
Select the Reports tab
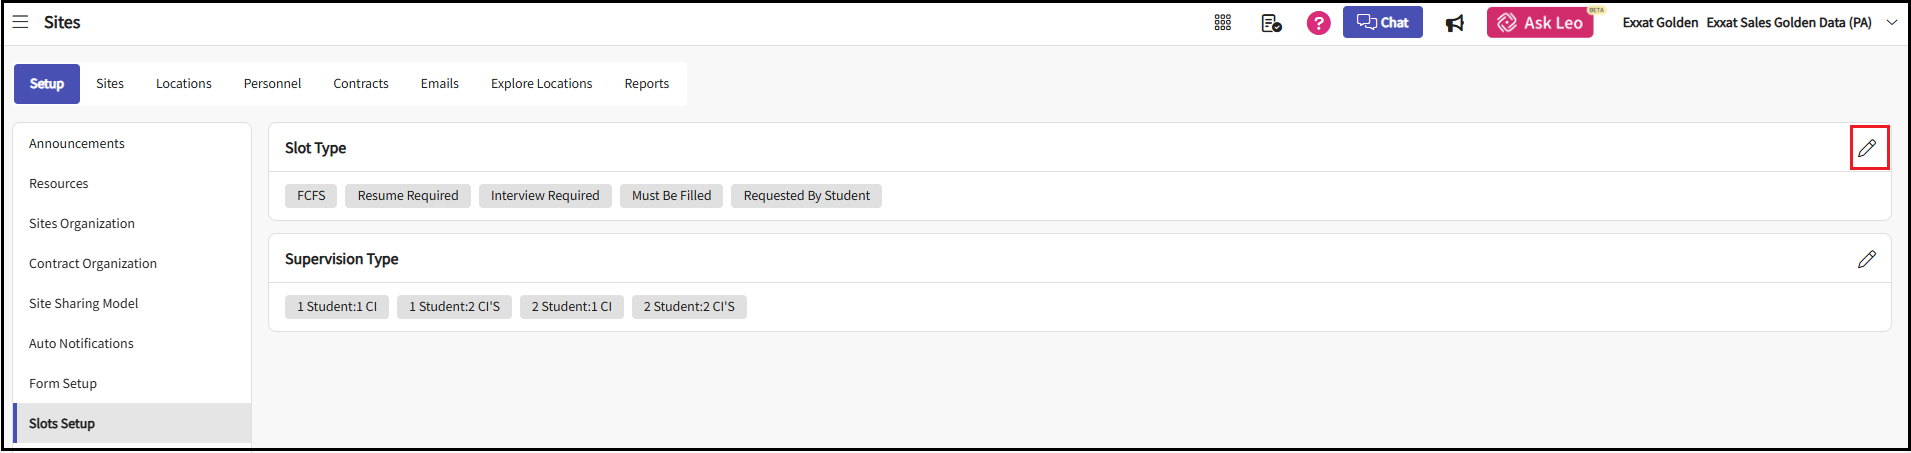[x=646, y=84]
